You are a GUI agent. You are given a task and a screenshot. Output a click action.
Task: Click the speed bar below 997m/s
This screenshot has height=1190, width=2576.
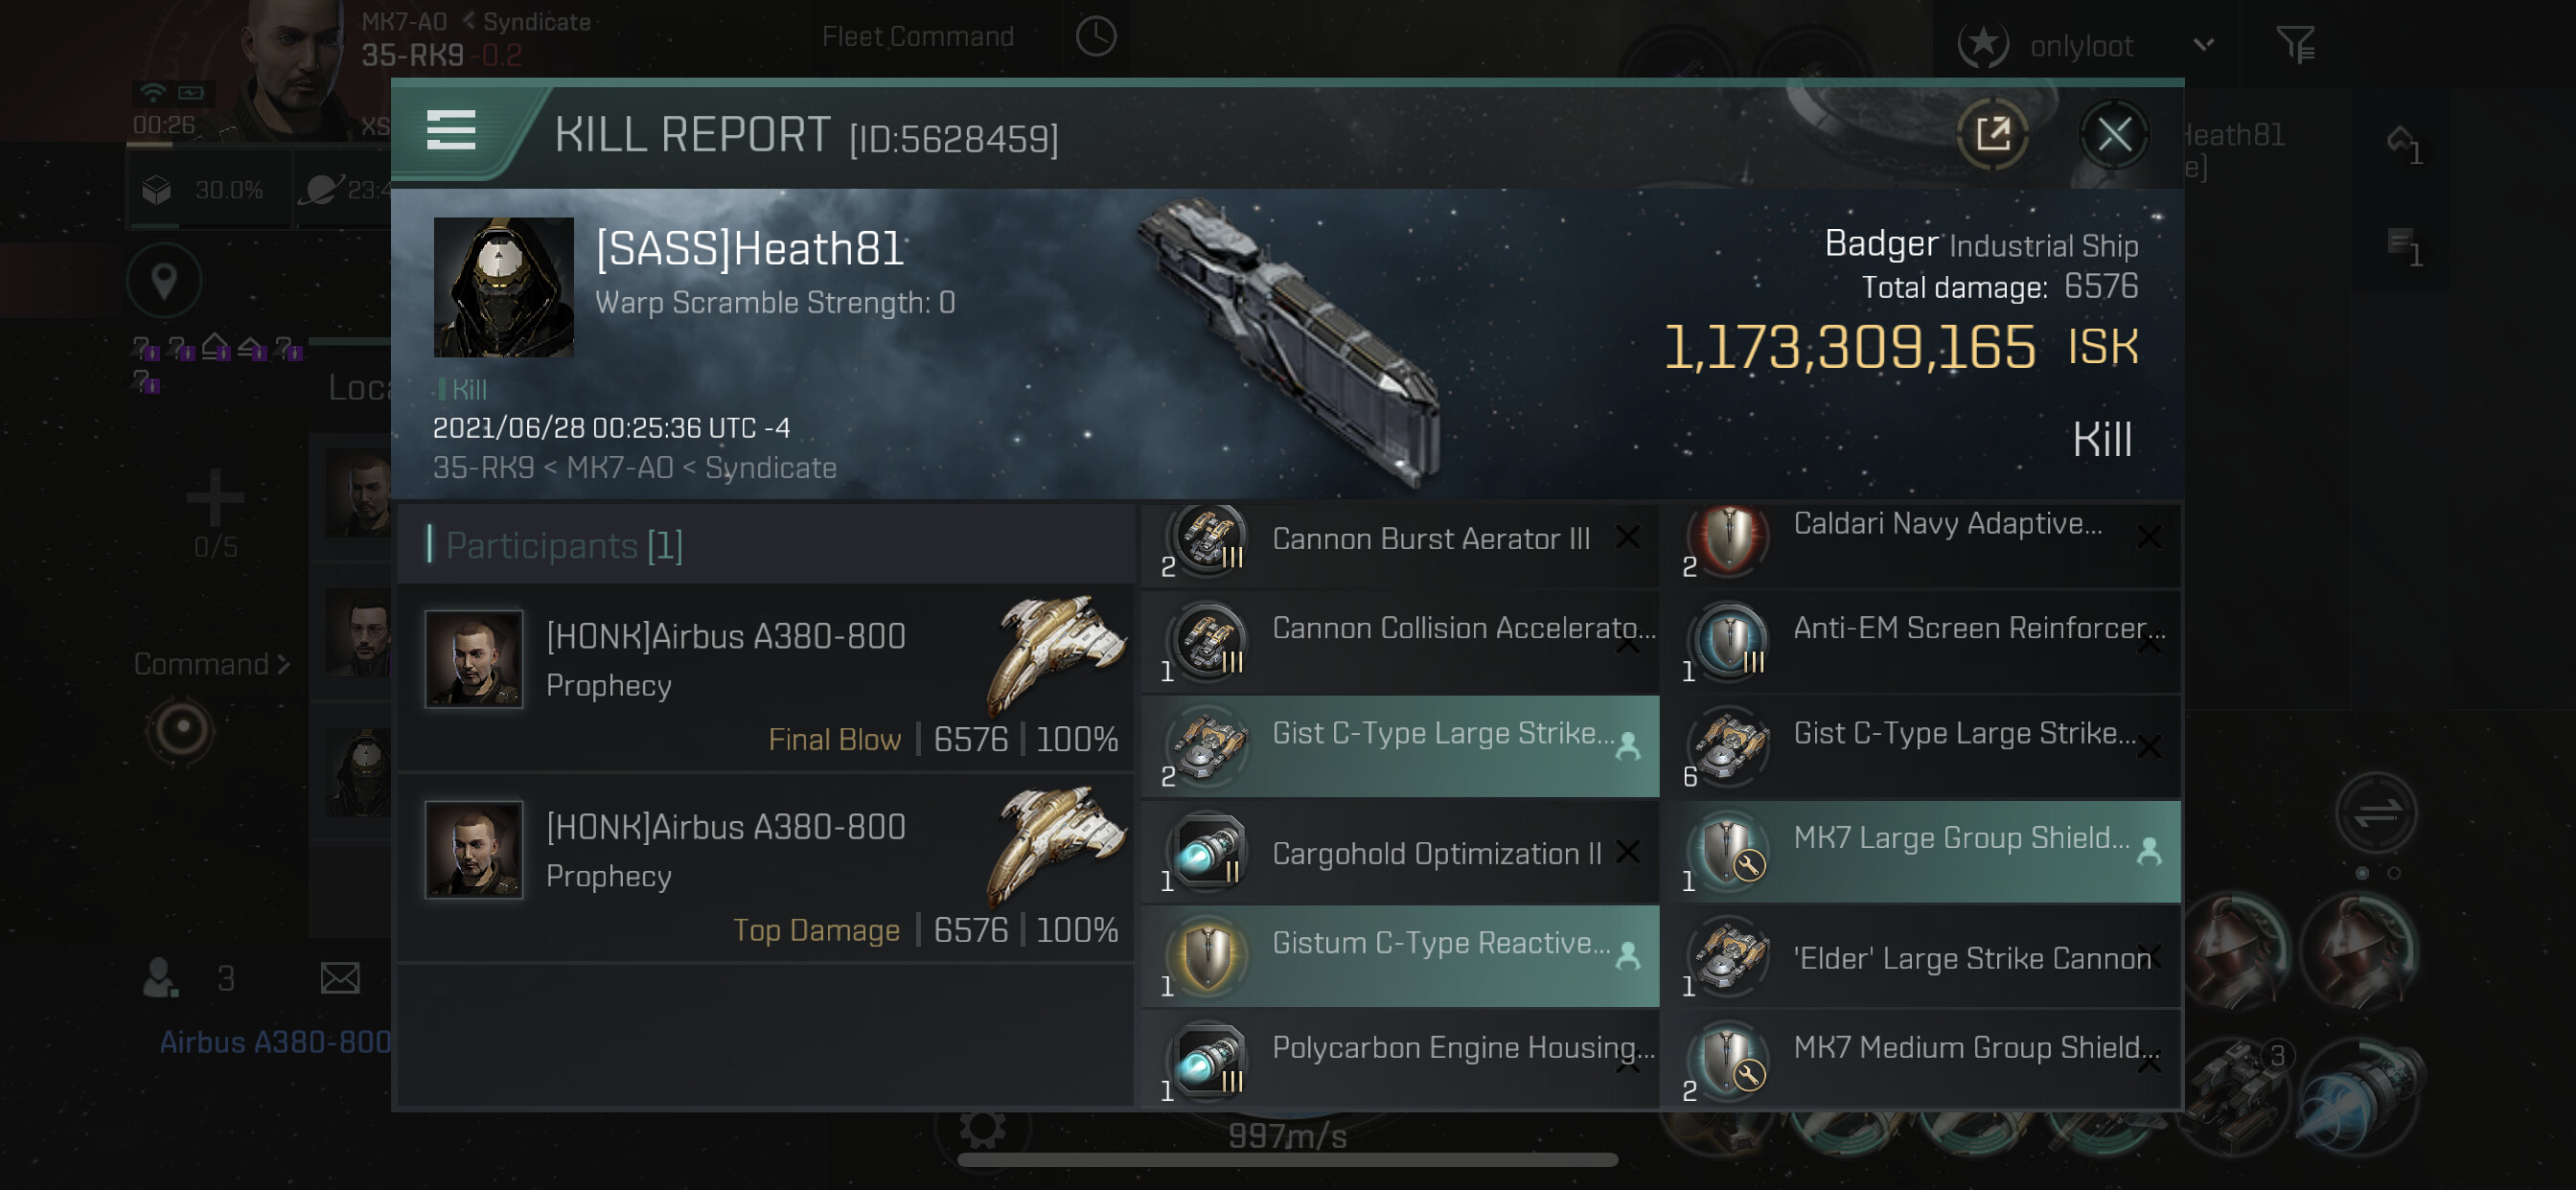pos(1287,1160)
